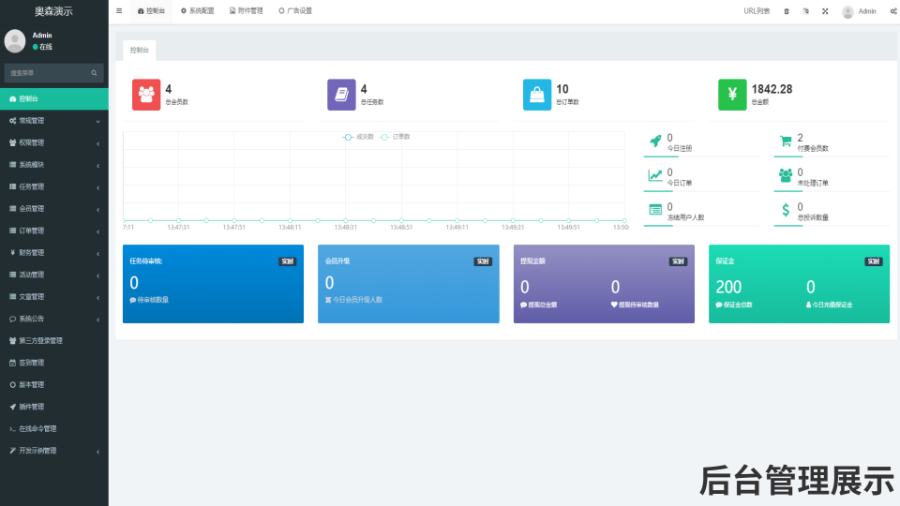Click the cart icon for 付费会员数
The width and height of the screenshot is (900, 506).
click(785, 141)
